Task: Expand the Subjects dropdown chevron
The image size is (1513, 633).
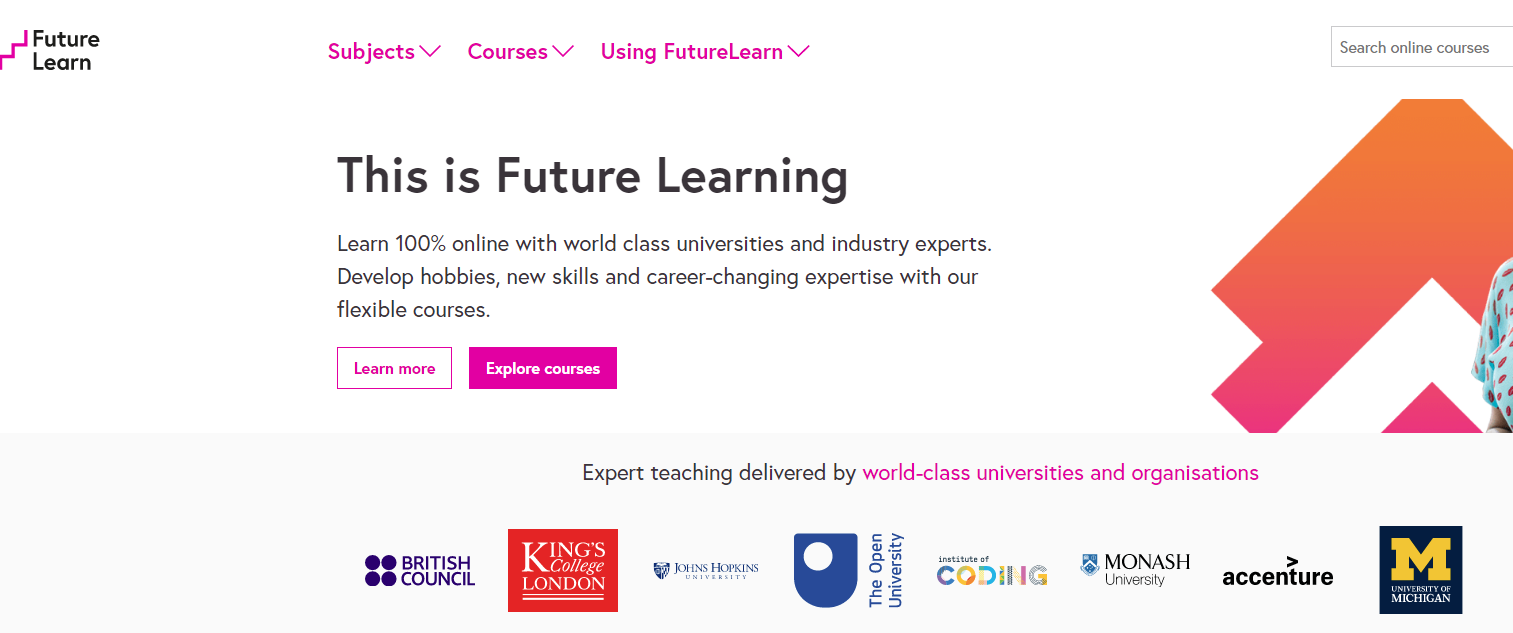Action: pyautogui.click(x=430, y=51)
